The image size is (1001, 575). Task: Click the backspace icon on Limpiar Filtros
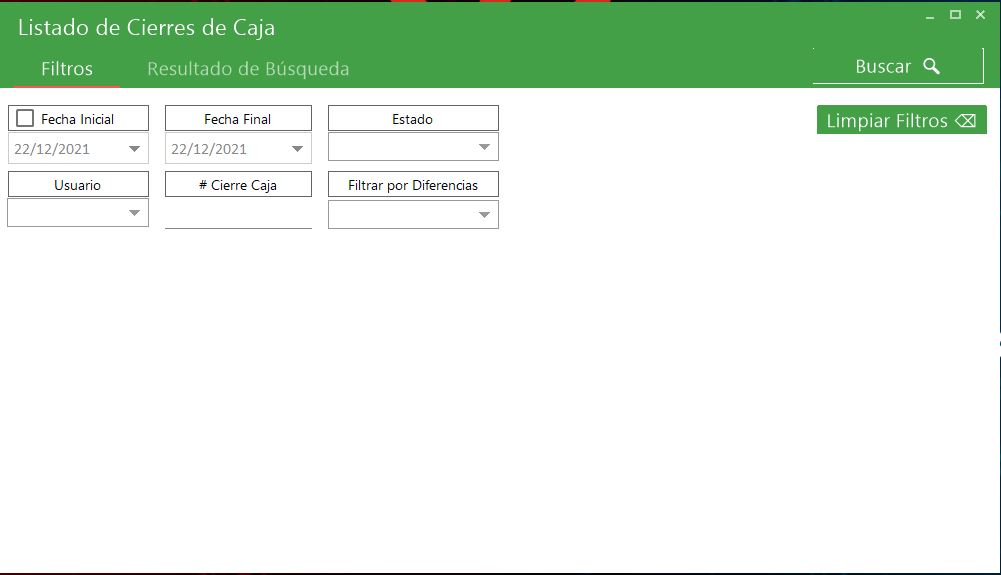coord(965,121)
